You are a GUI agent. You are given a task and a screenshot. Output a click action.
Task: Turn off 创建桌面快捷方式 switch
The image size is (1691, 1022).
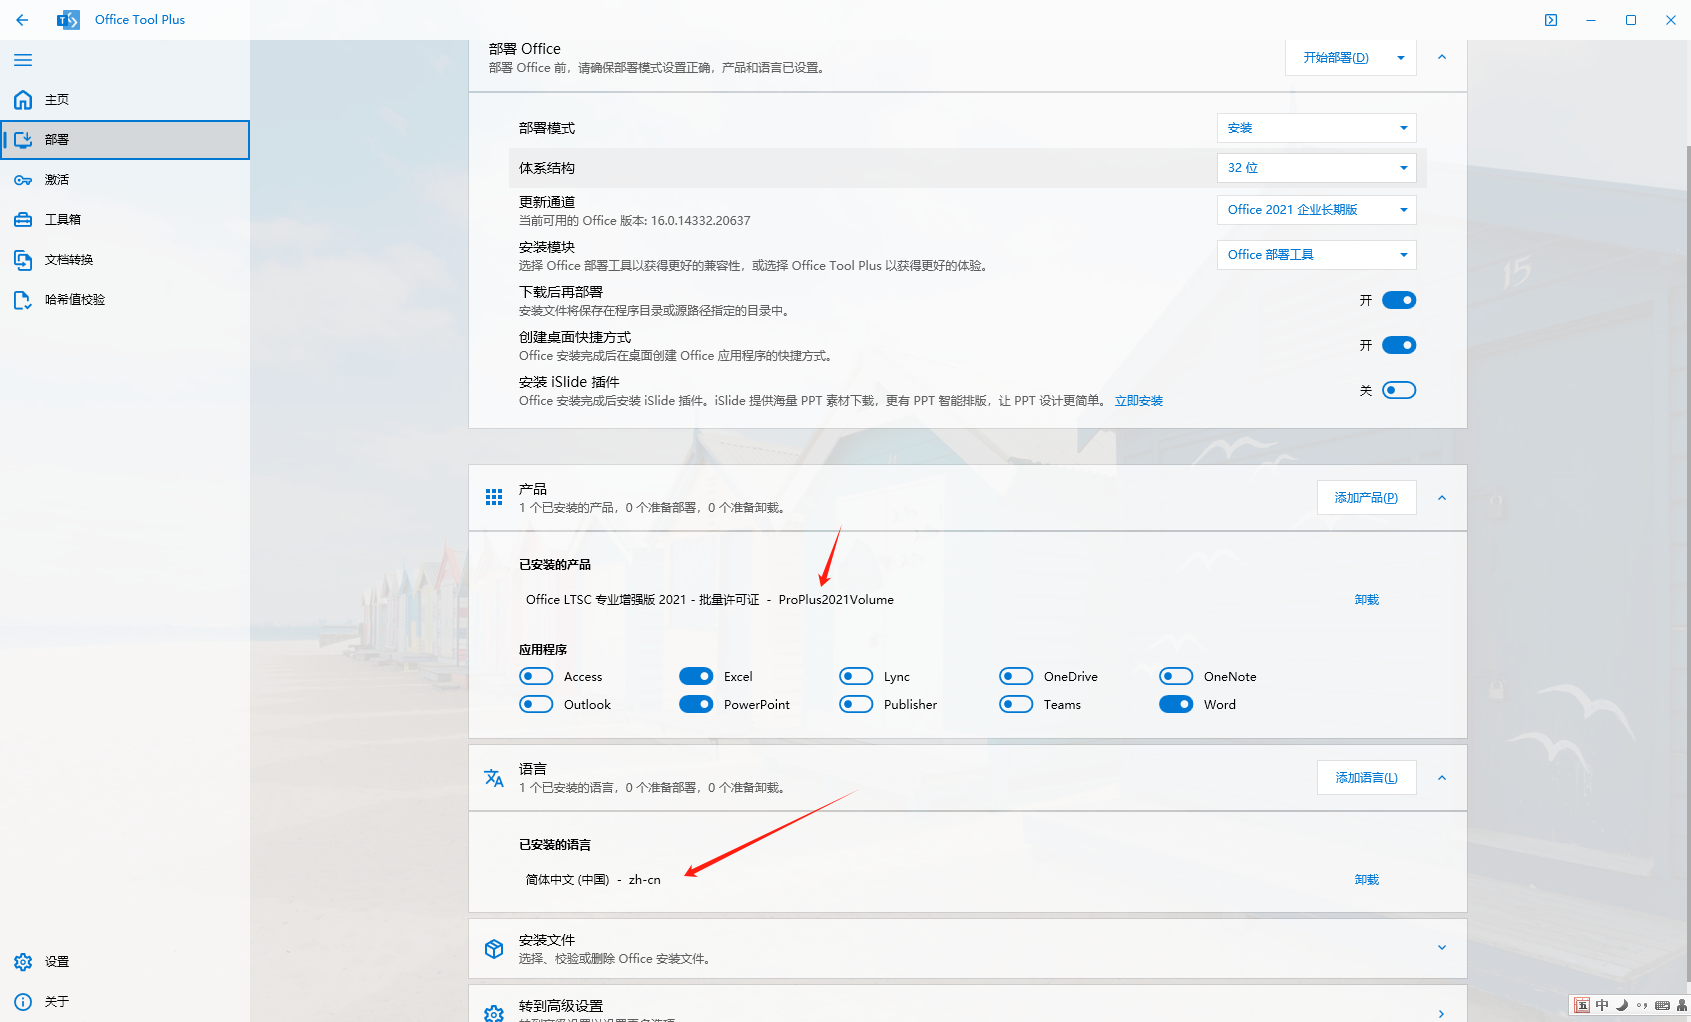click(x=1399, y=345)
